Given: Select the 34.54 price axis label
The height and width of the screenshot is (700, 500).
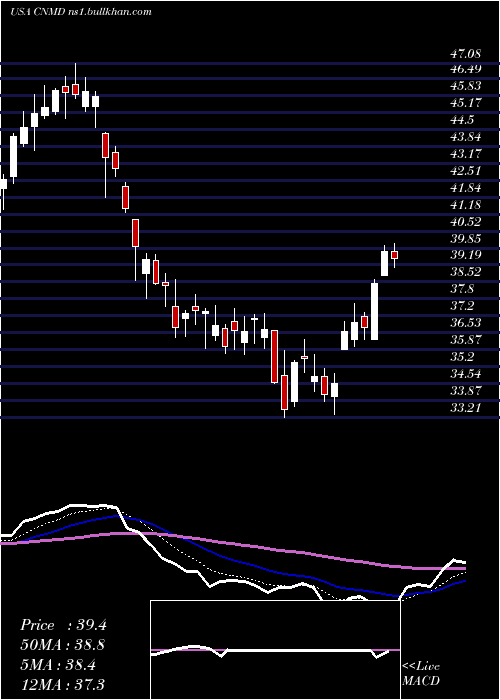Looking at the screenshot, I should click(466, 373).
